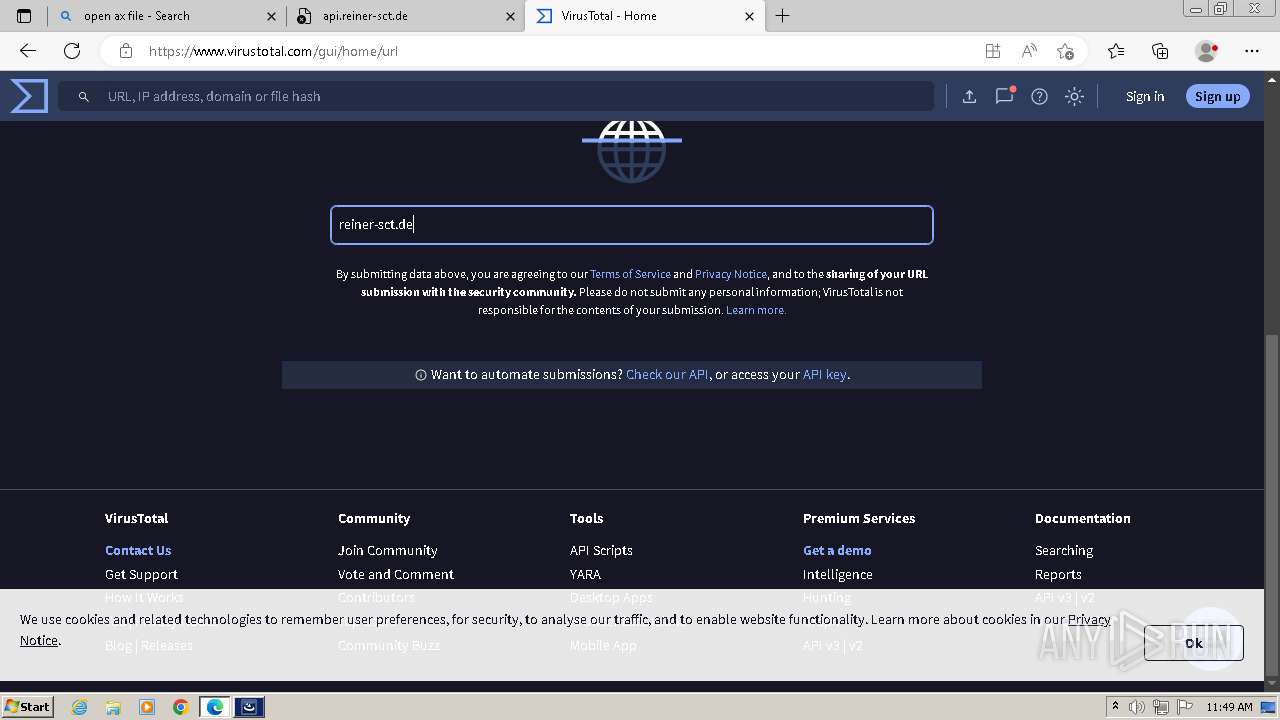
Task: Click the Sign in link
Action: (1145, 96)
